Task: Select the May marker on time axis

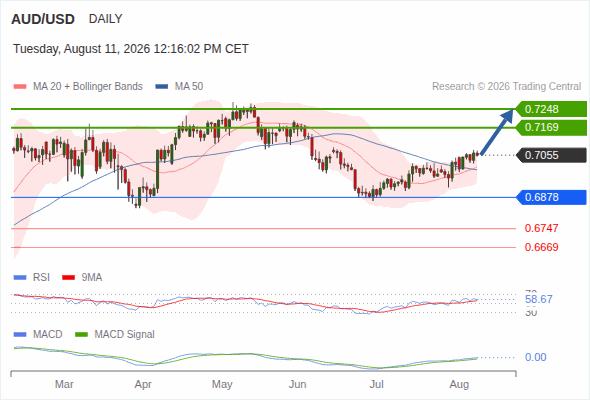Action: (222, 384)
